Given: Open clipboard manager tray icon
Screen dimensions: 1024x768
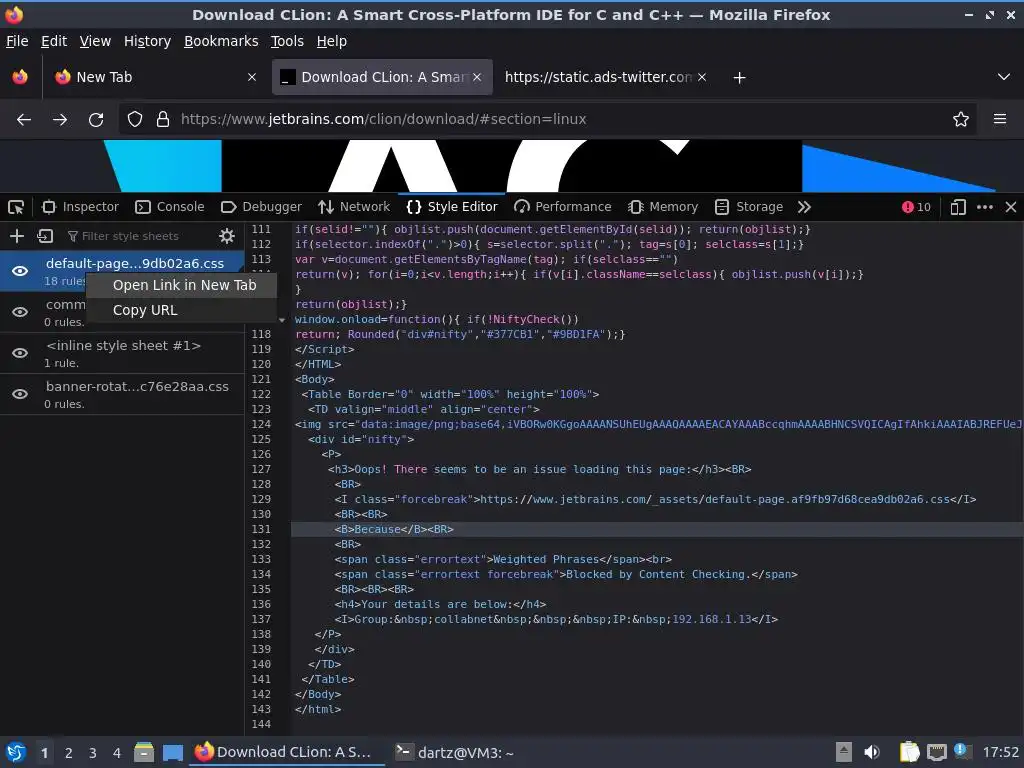Looking at the screenshot, I should (x=908, y=752).
